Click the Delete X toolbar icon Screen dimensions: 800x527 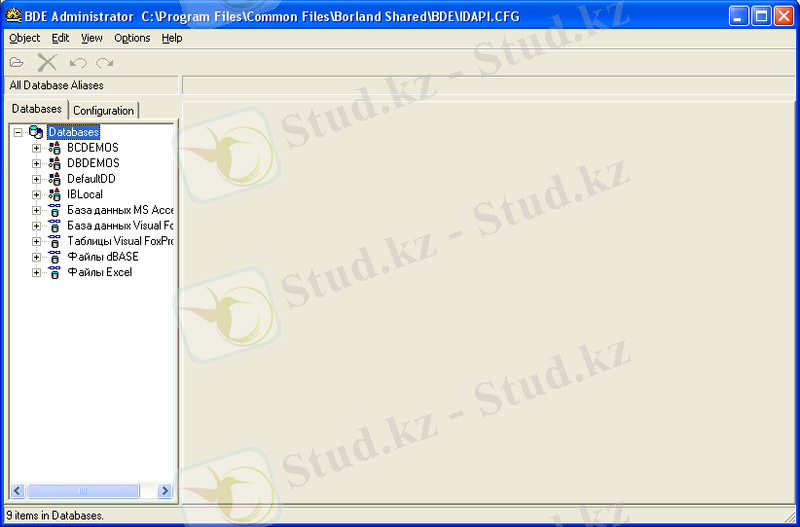47,63
